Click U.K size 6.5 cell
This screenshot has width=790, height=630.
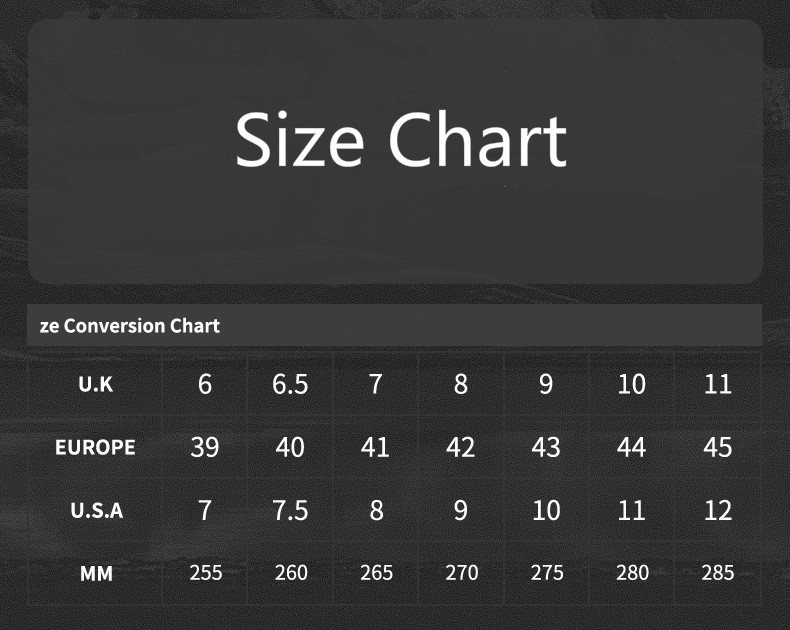(x=290, y=384)
